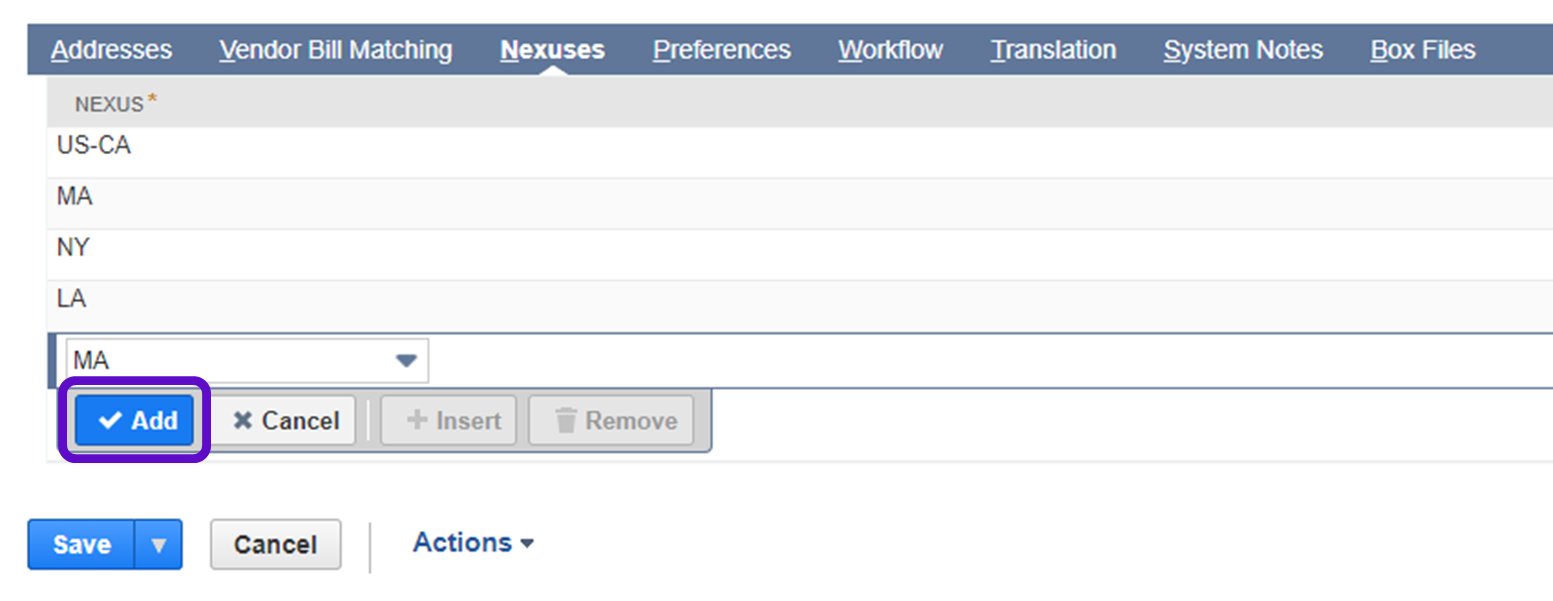Screen dimensions: 1553x601
Task: Open the Box Files tab
Action: (1422, 50)
